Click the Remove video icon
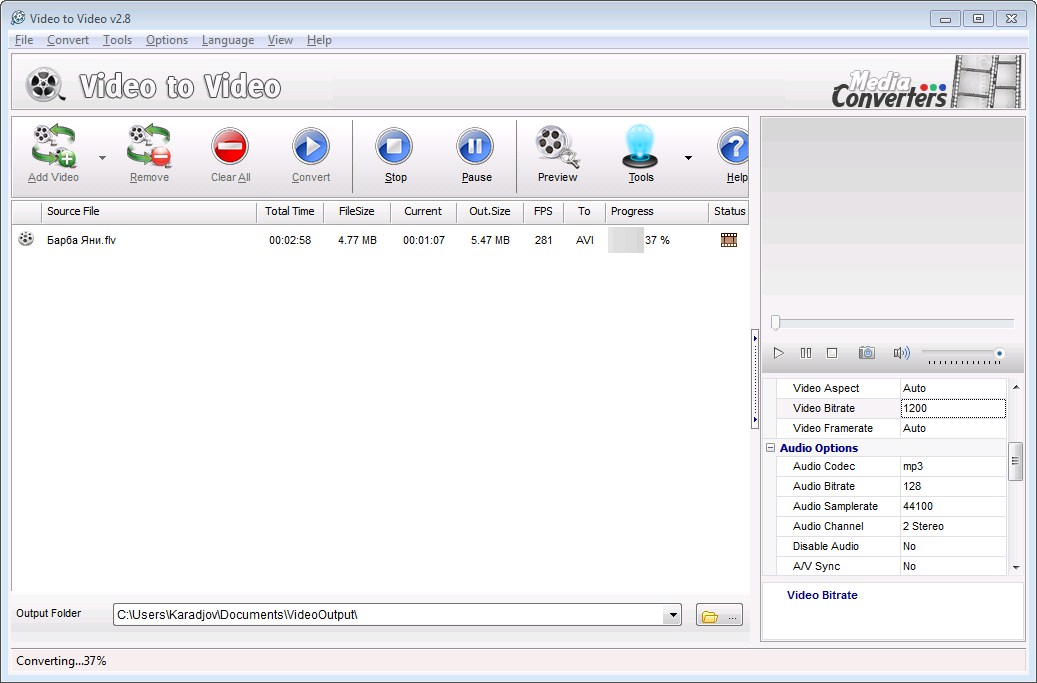 pyautogui.click(x=149, y=147)
